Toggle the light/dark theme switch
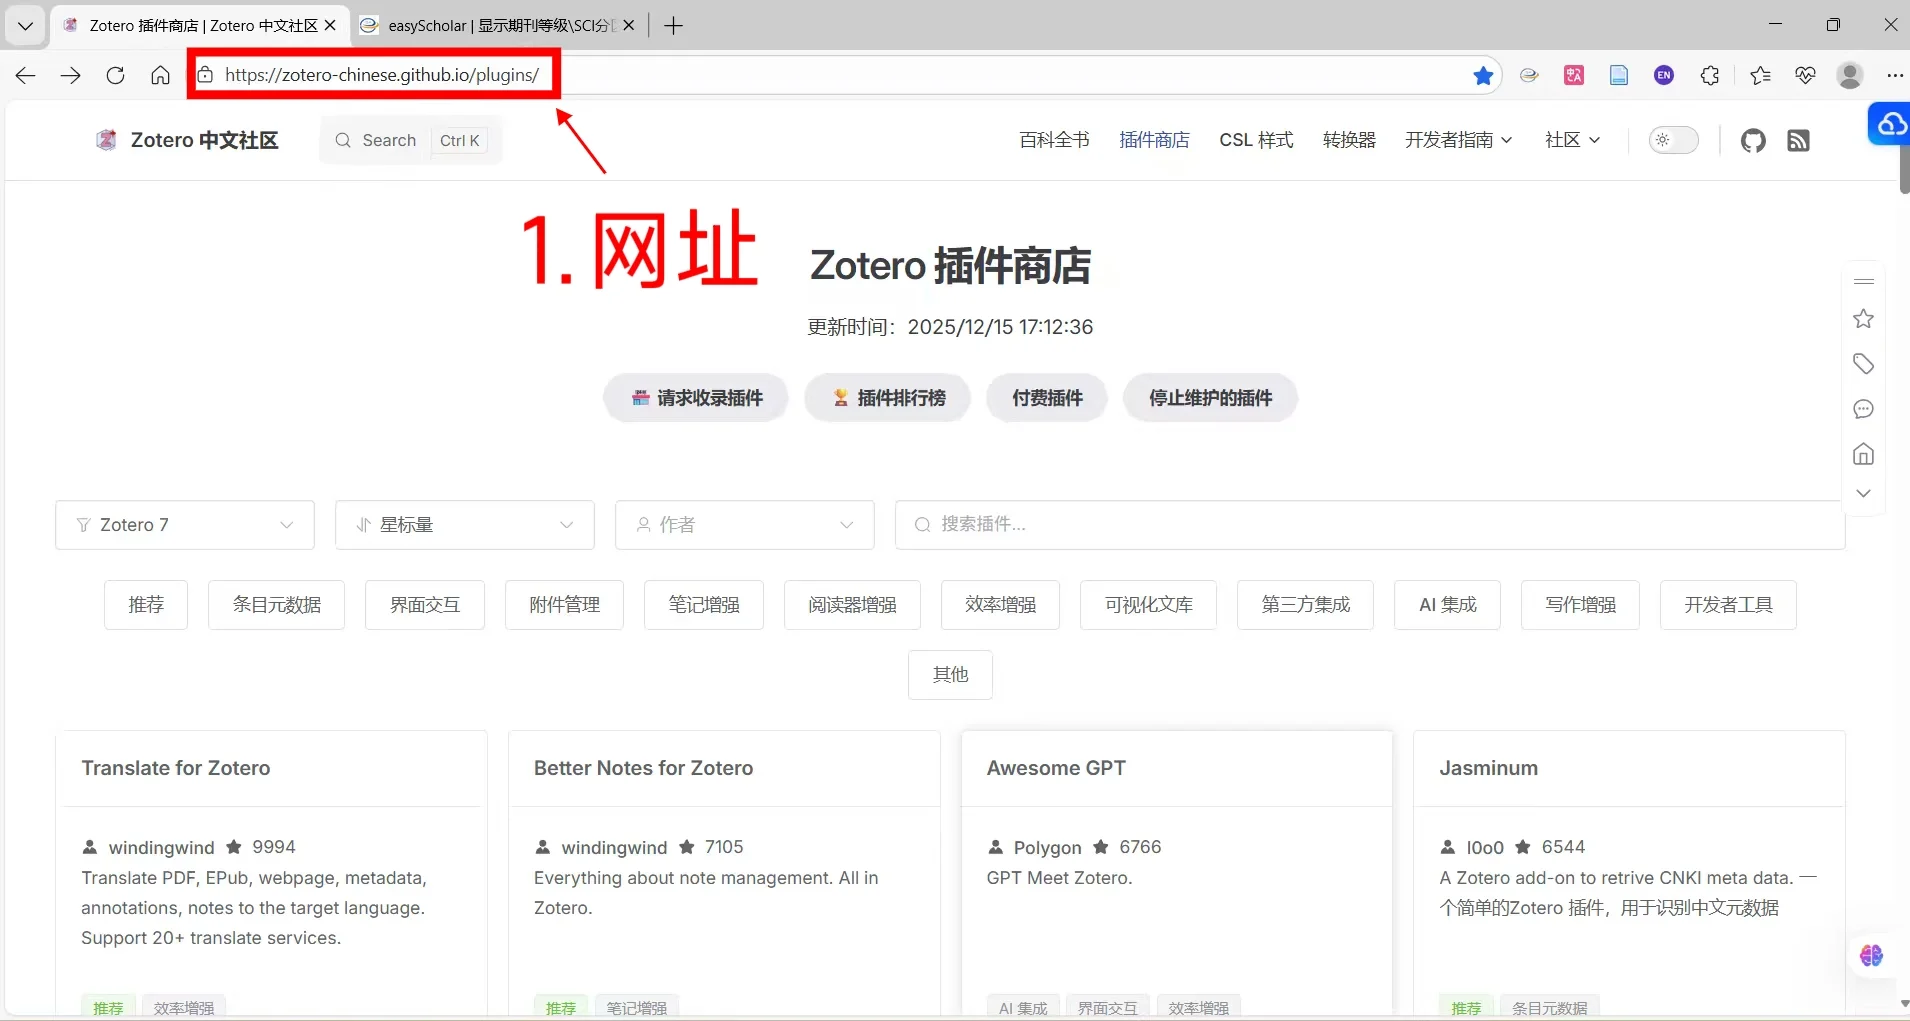Viewport: 1910px width, 1021px height. (1673, 141)
